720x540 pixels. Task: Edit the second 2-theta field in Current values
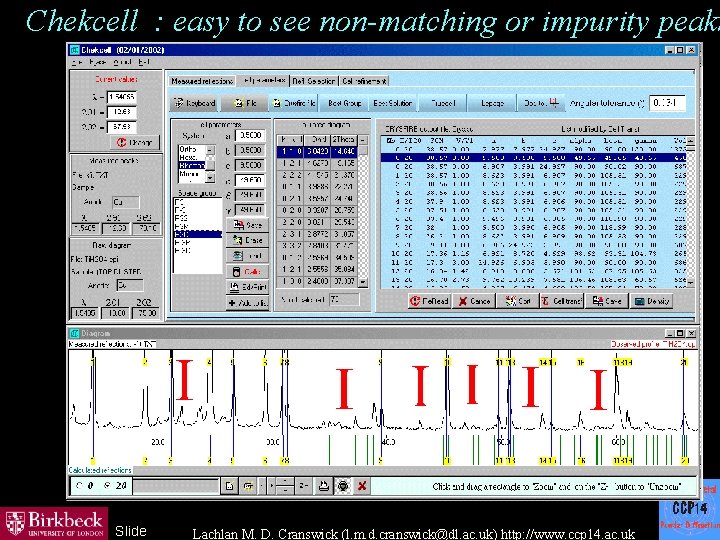122,126
